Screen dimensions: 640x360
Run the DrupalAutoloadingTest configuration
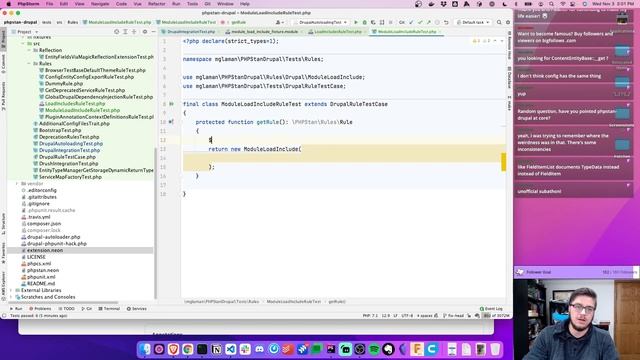(x=356, y=22)
